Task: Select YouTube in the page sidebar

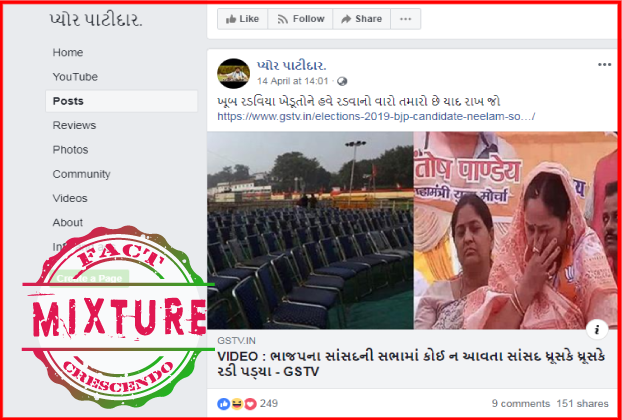Action: pos(75,77)
